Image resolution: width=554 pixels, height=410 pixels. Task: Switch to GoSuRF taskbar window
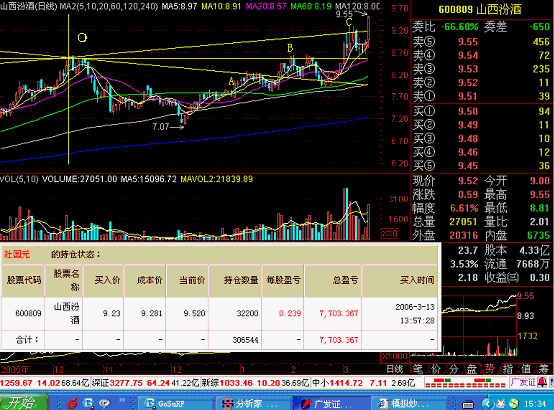tap(175, 403)
